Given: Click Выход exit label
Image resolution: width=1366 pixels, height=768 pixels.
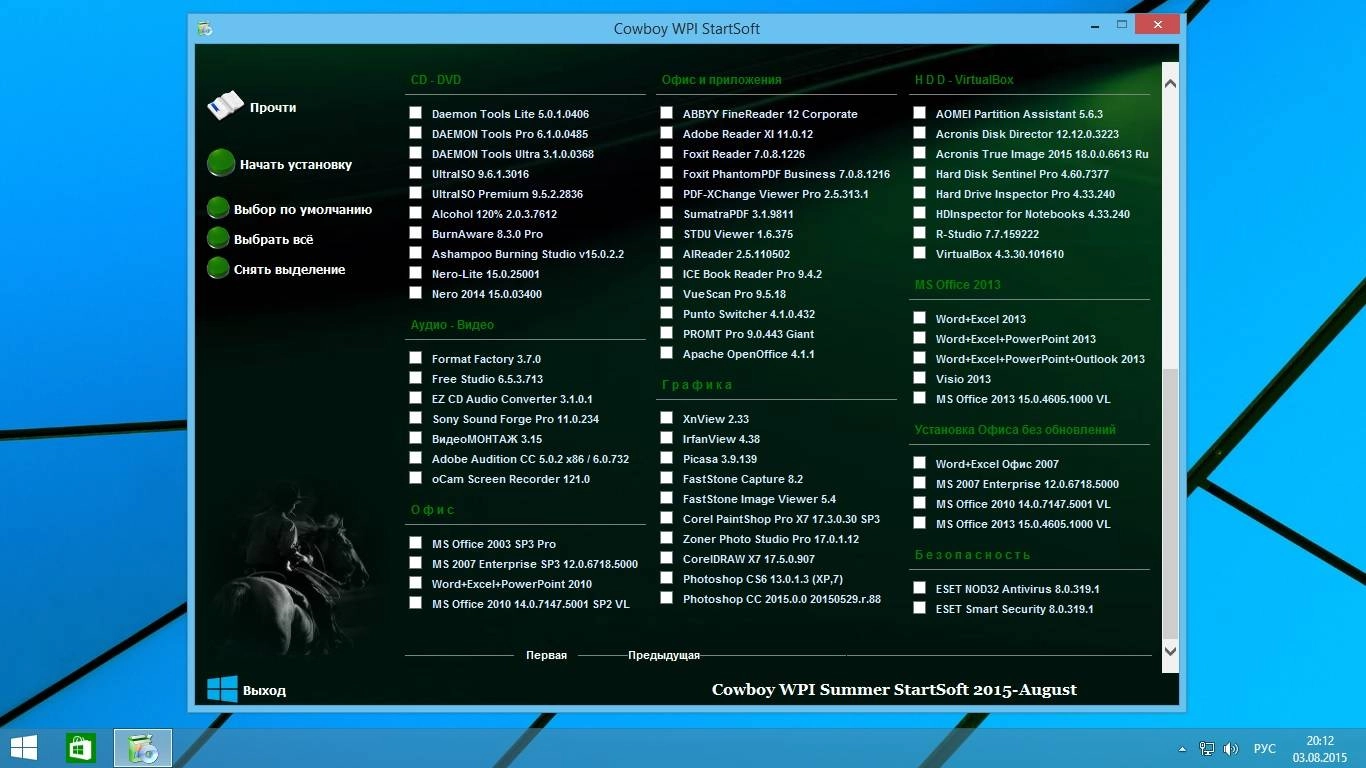Looking at the screenshot, I should [264, 691].
